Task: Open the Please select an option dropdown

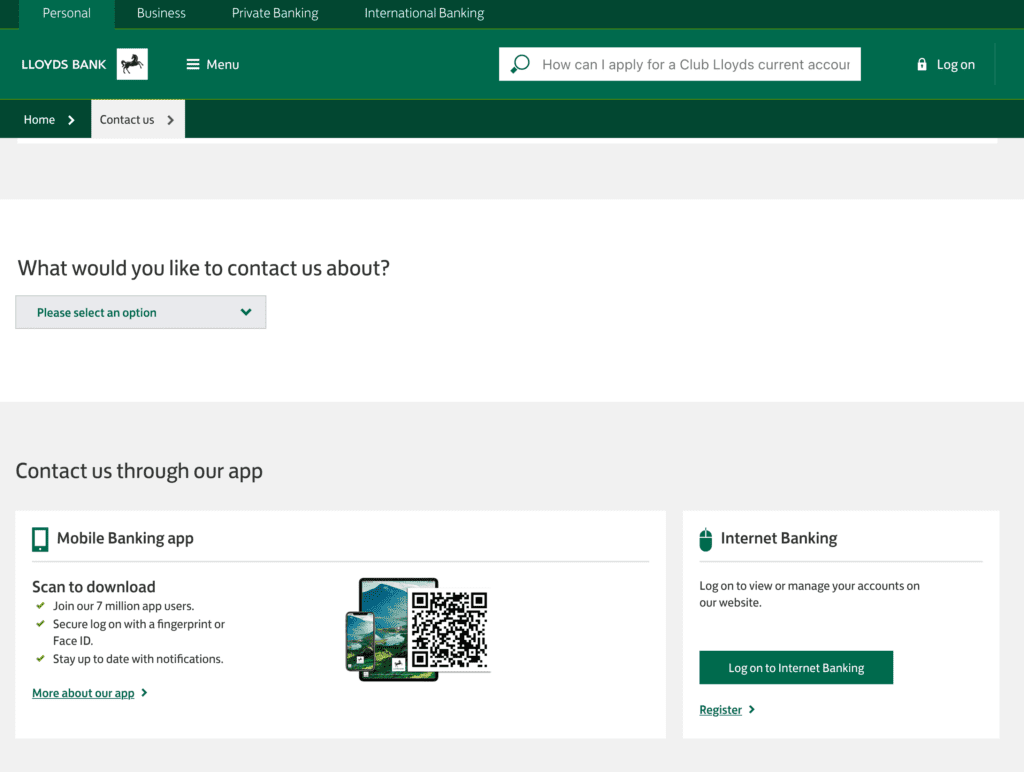Action: 140,312
